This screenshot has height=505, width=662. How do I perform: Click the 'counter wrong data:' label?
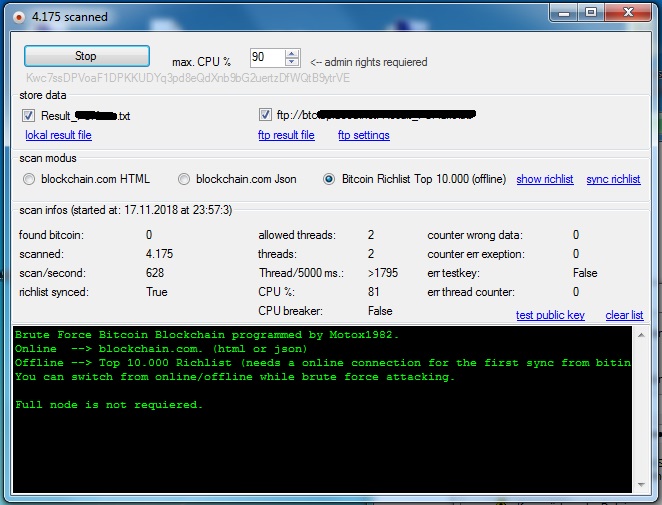[475, 235]
